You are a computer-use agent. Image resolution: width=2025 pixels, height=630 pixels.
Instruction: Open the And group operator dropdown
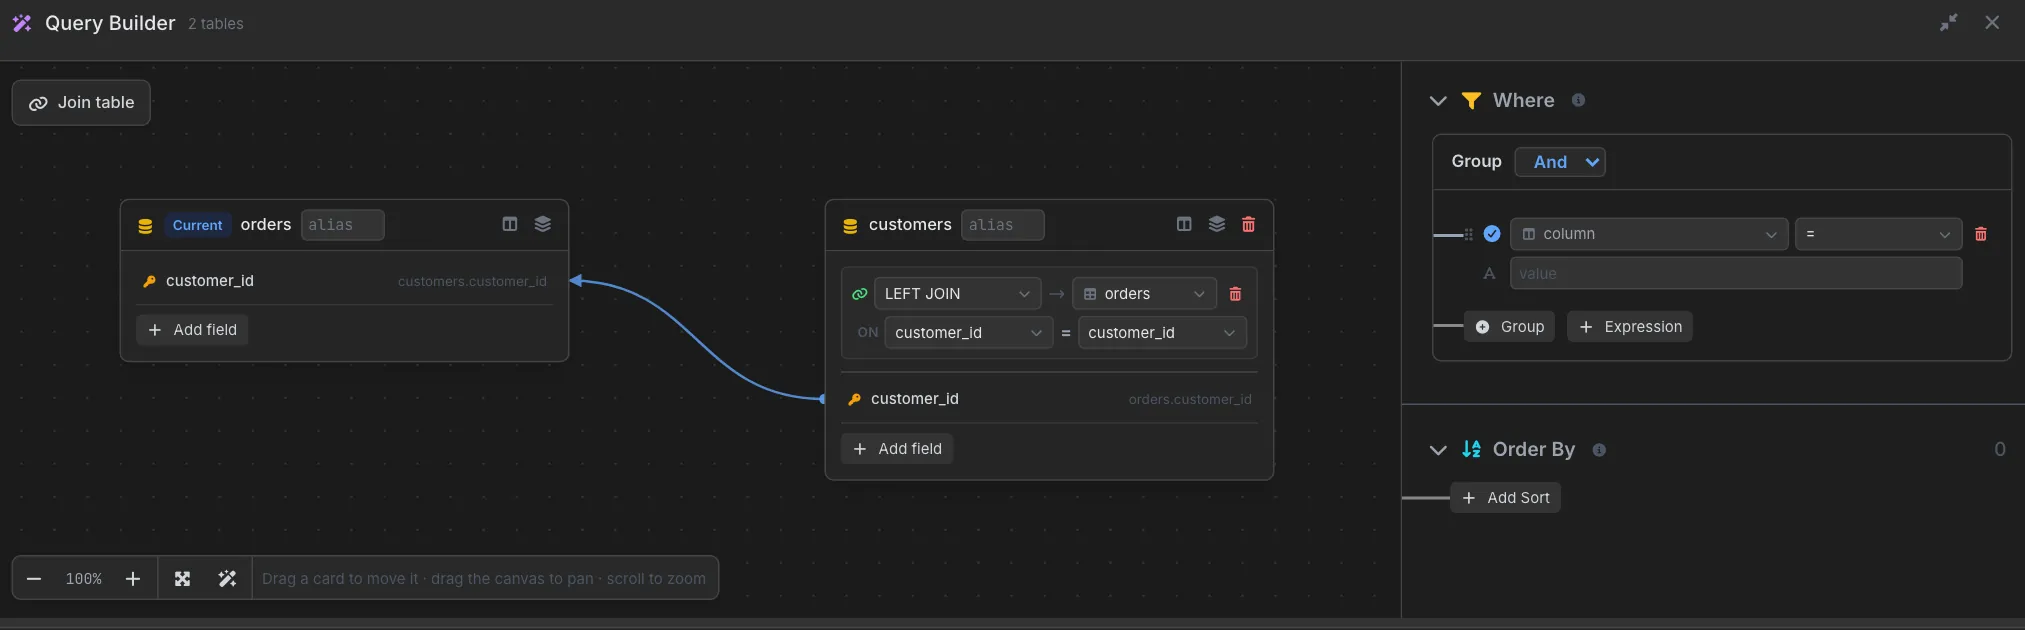(x=1560, y=162)
